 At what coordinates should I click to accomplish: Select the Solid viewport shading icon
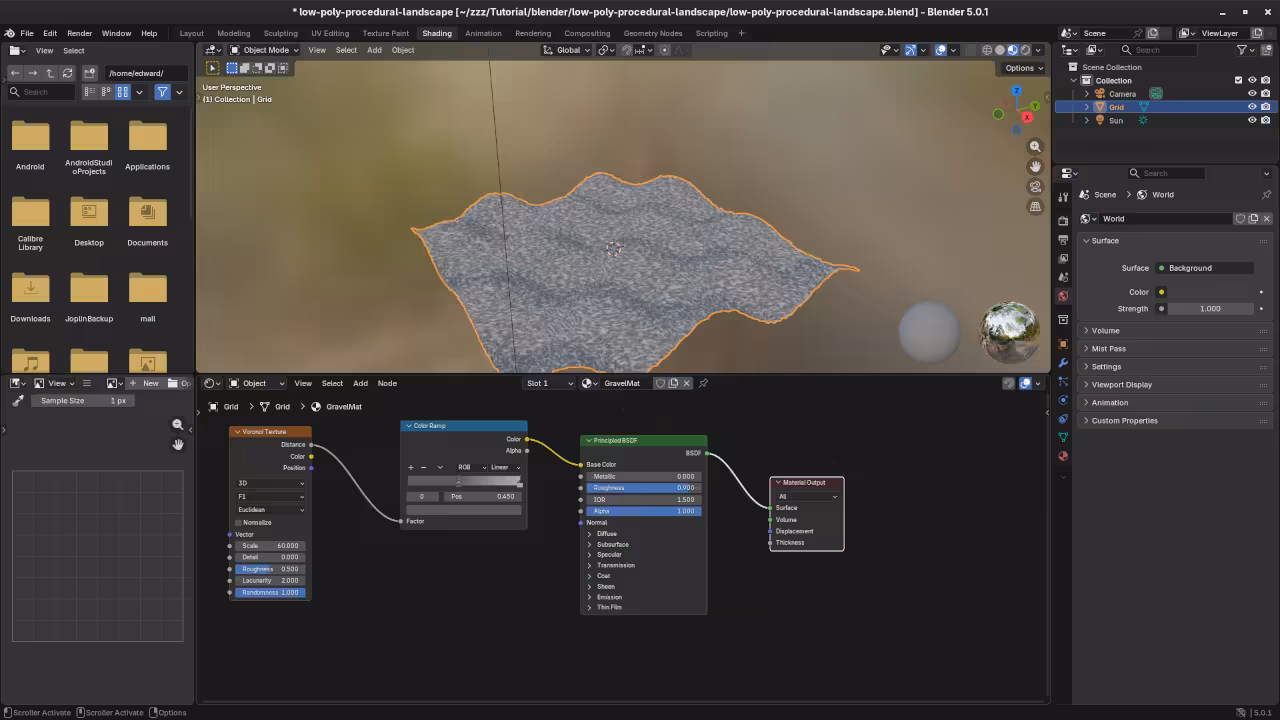[999, 50]
